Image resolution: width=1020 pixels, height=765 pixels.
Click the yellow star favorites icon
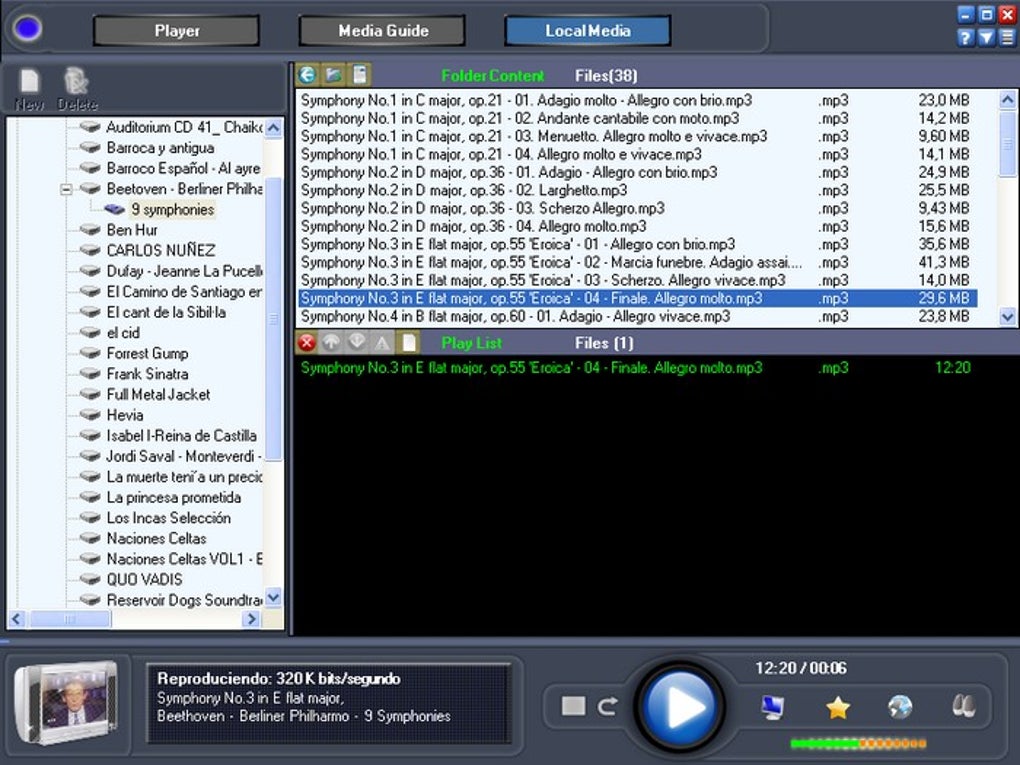click(x=838, y=707)
